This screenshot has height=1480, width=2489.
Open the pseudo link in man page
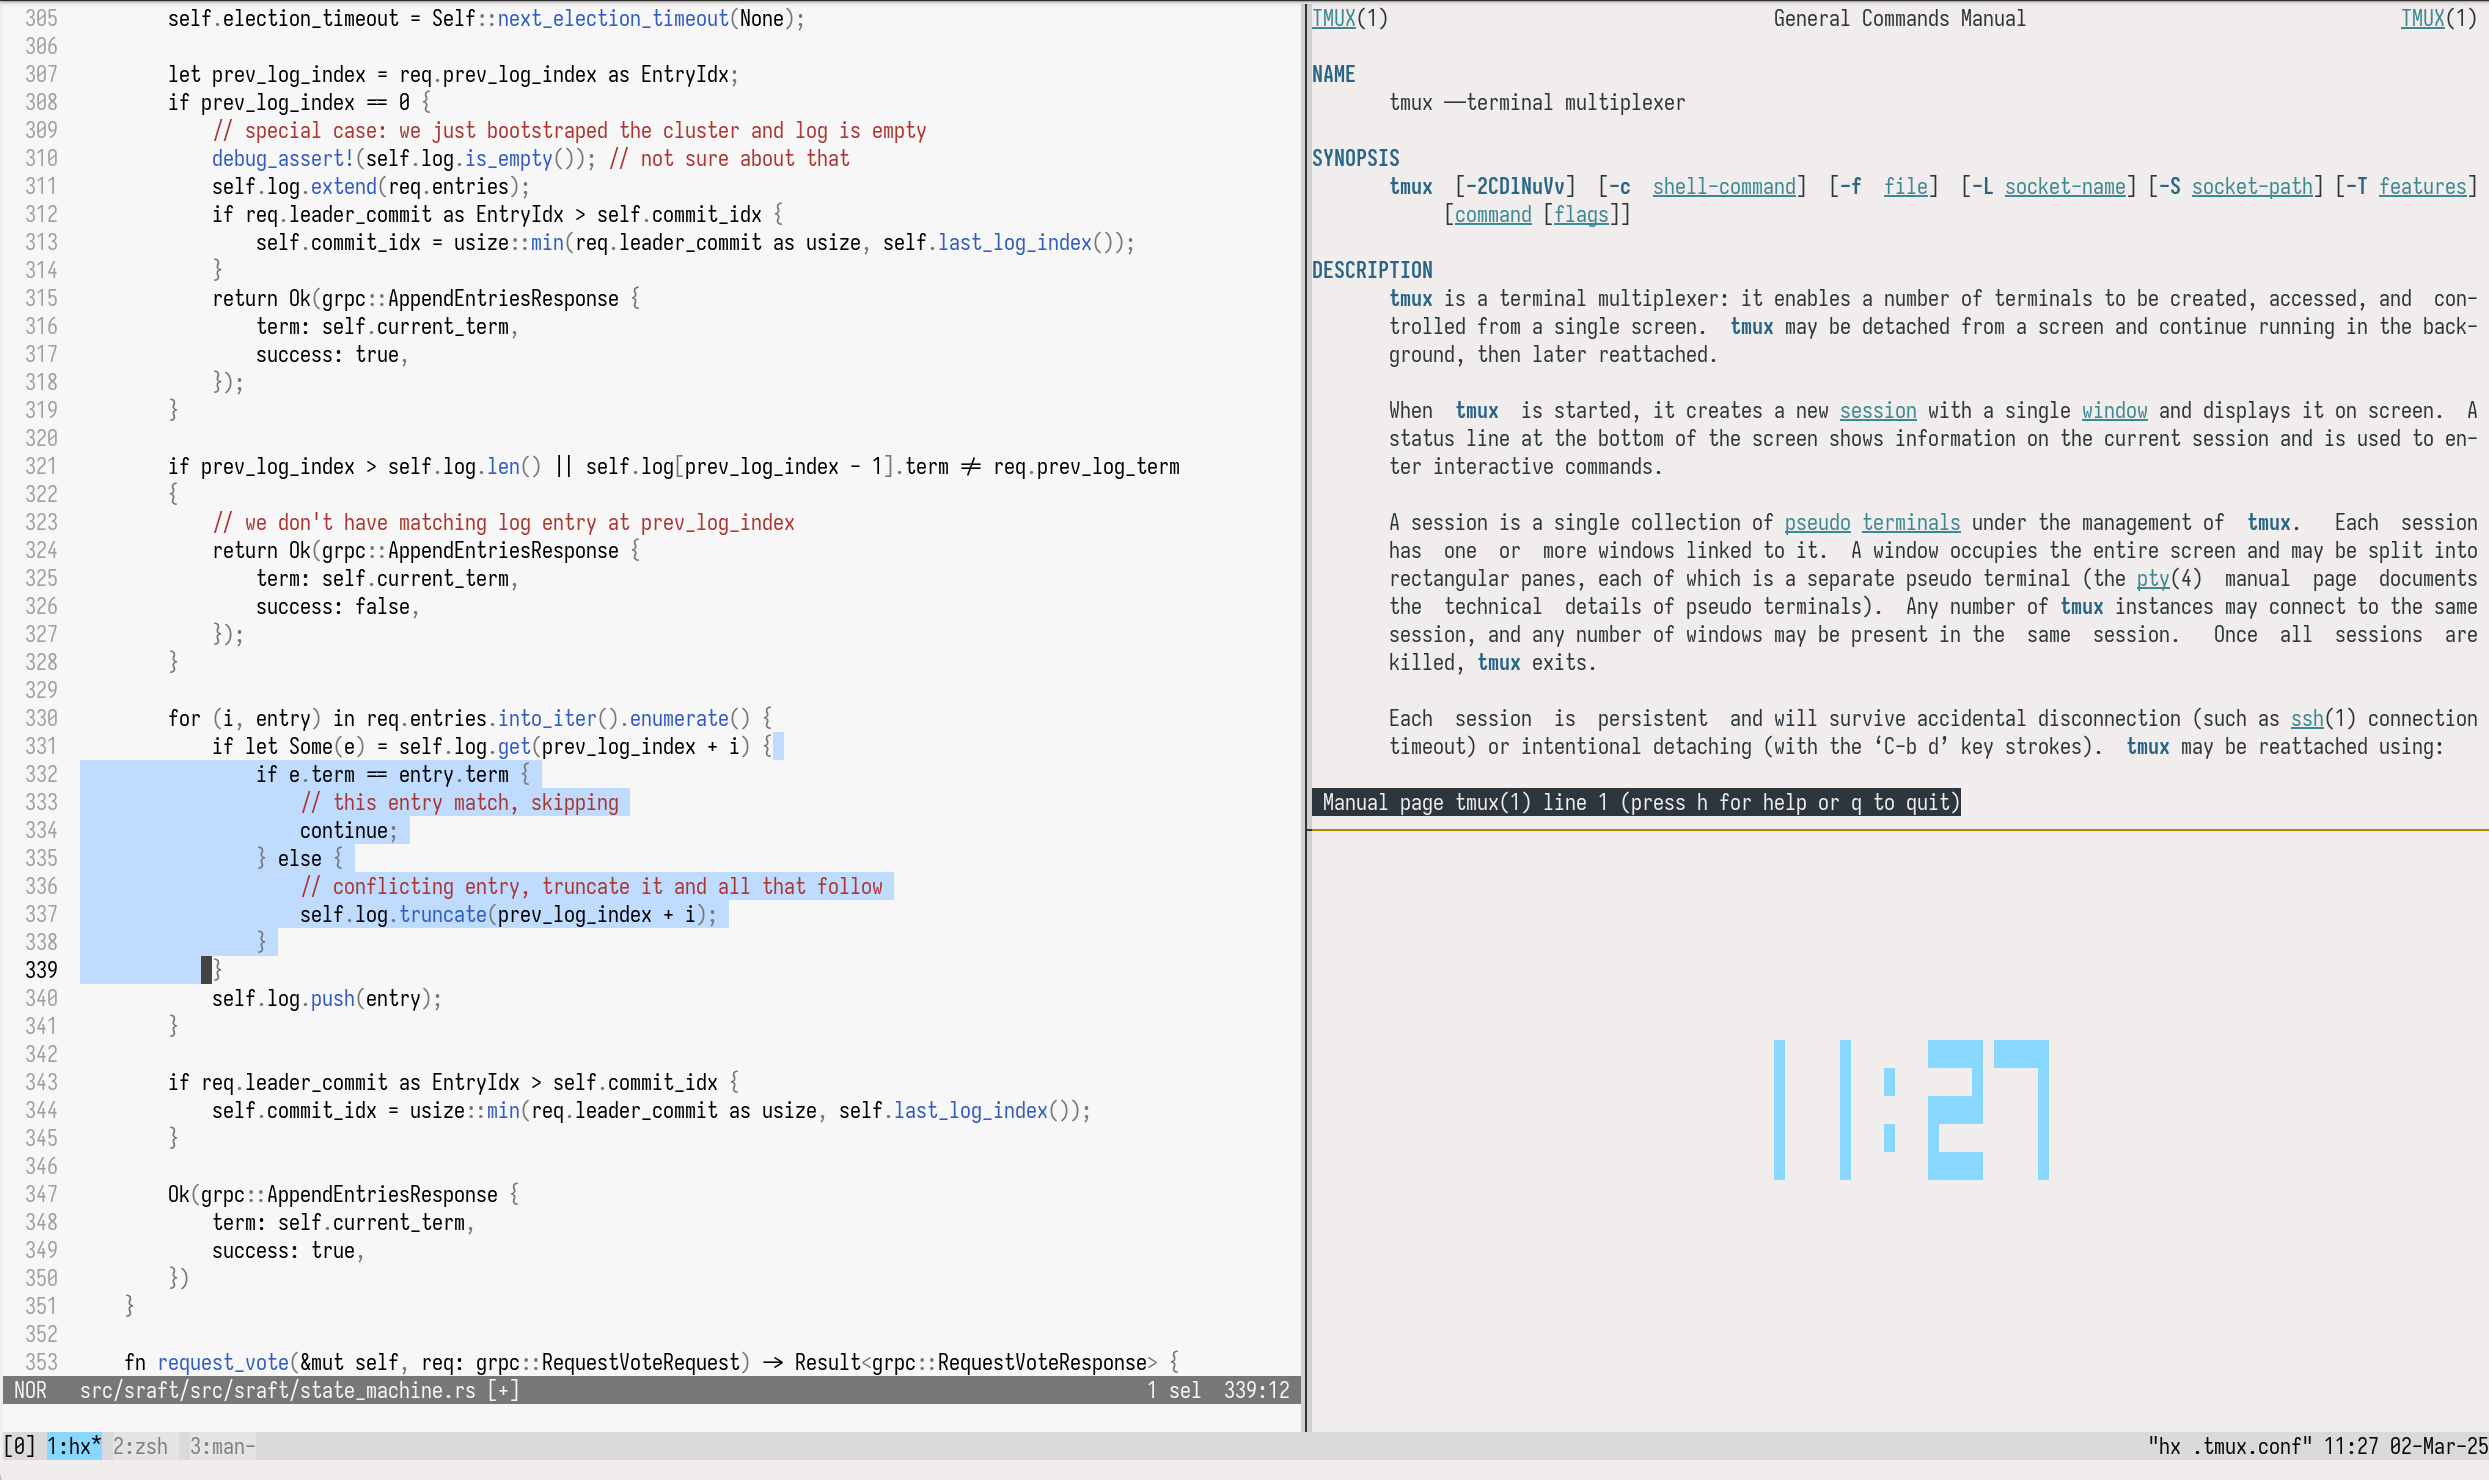click(1817, 522)
